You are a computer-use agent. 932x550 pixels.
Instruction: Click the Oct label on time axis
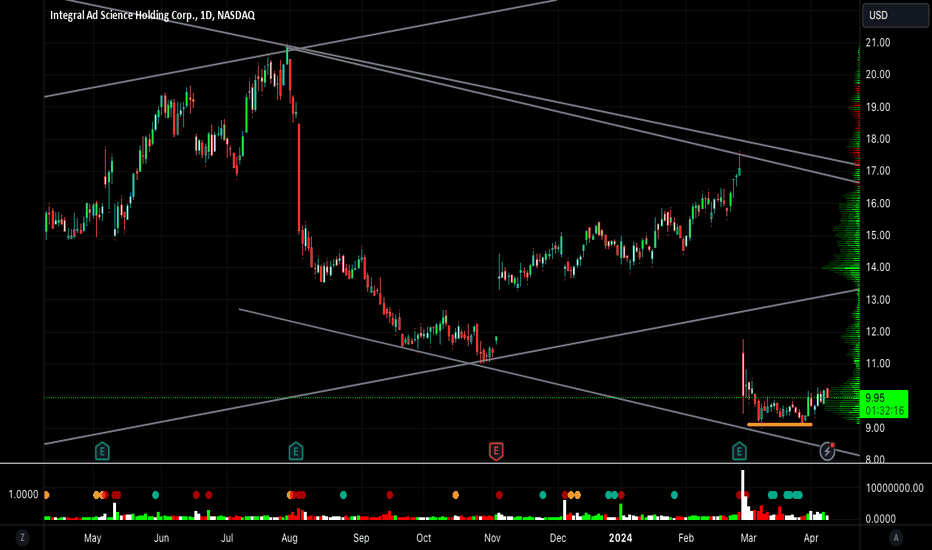pyautogui.click(x=423, y=538)
